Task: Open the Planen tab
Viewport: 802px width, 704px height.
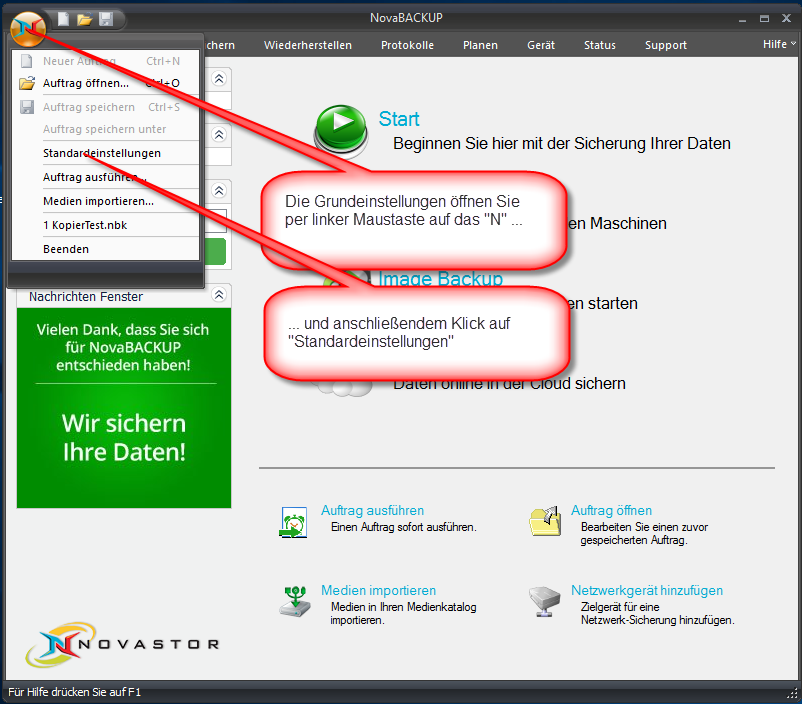Action: [480, 45]
